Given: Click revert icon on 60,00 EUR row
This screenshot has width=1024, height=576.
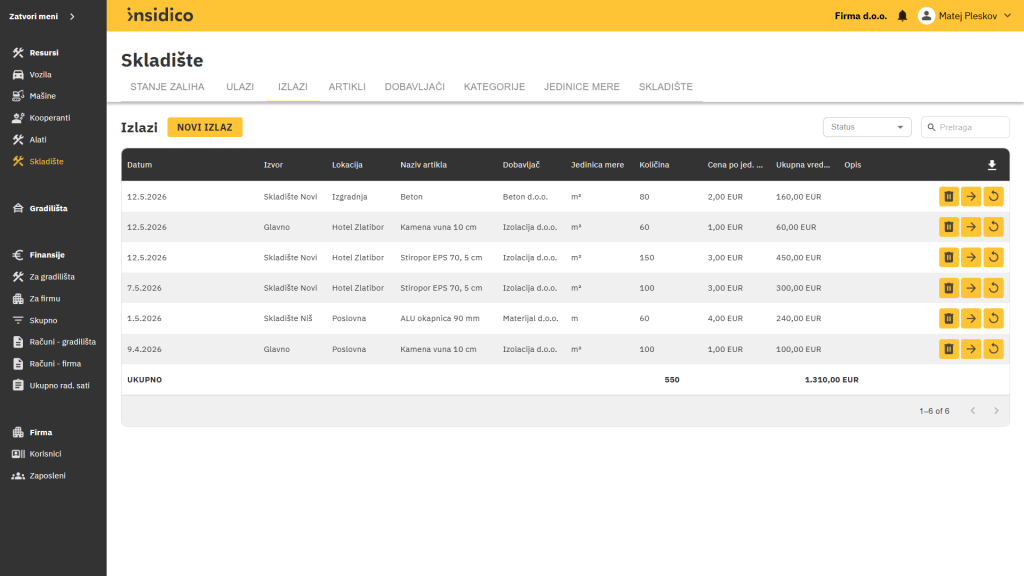Looking at the screenshot, I should [993, 227].
